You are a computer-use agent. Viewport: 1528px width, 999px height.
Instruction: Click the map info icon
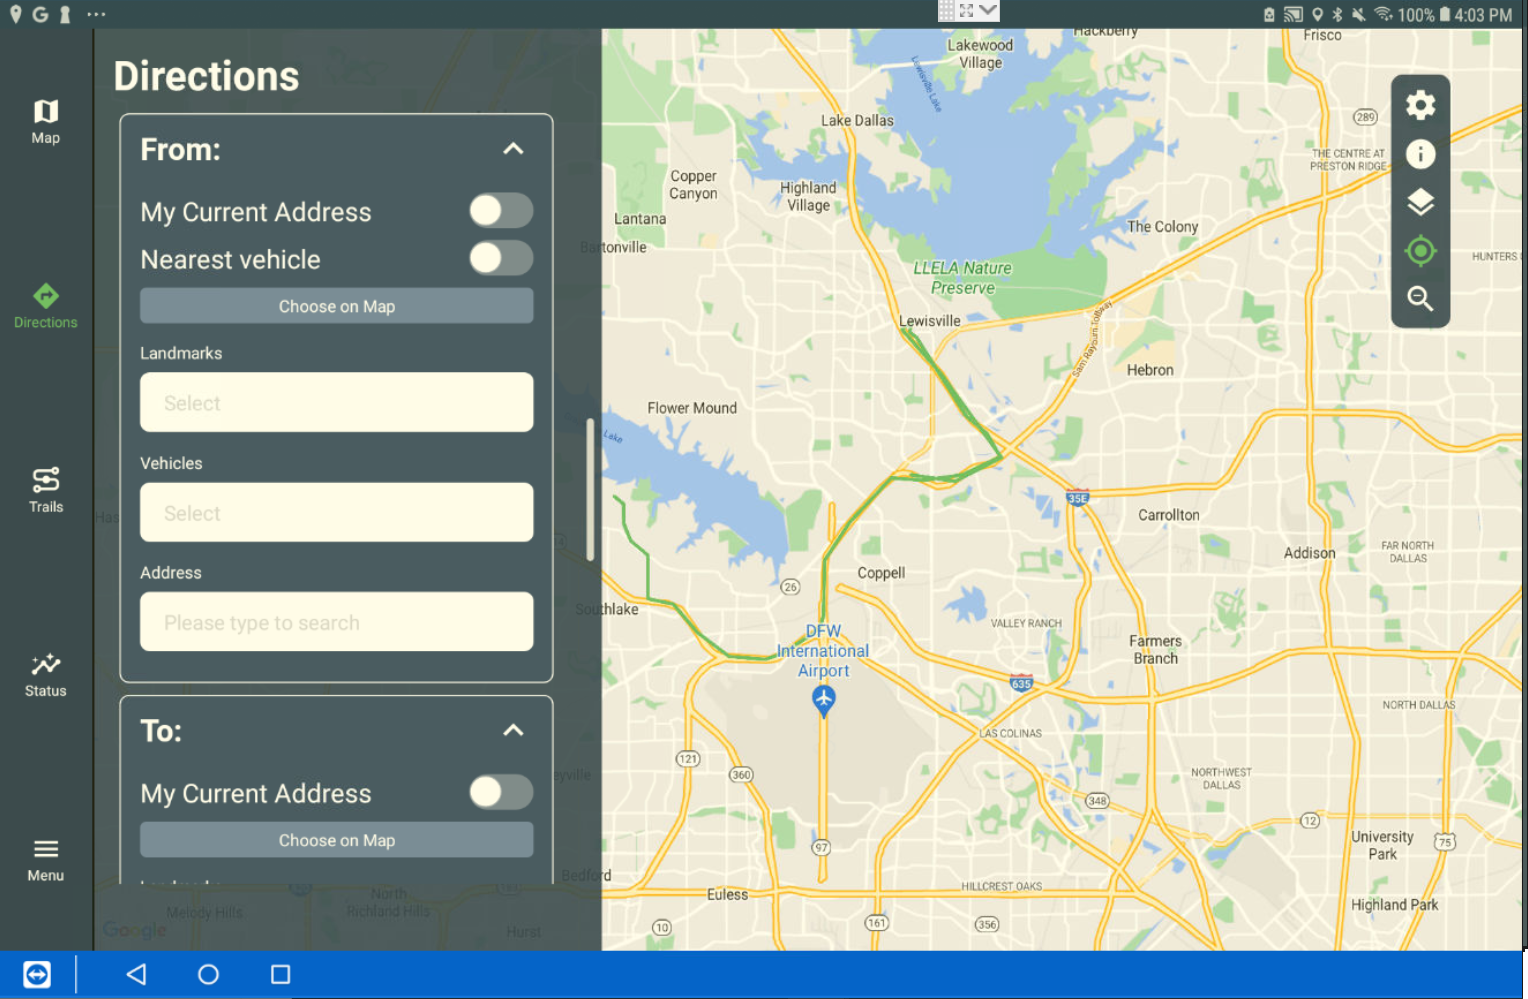coord(1421,154)
